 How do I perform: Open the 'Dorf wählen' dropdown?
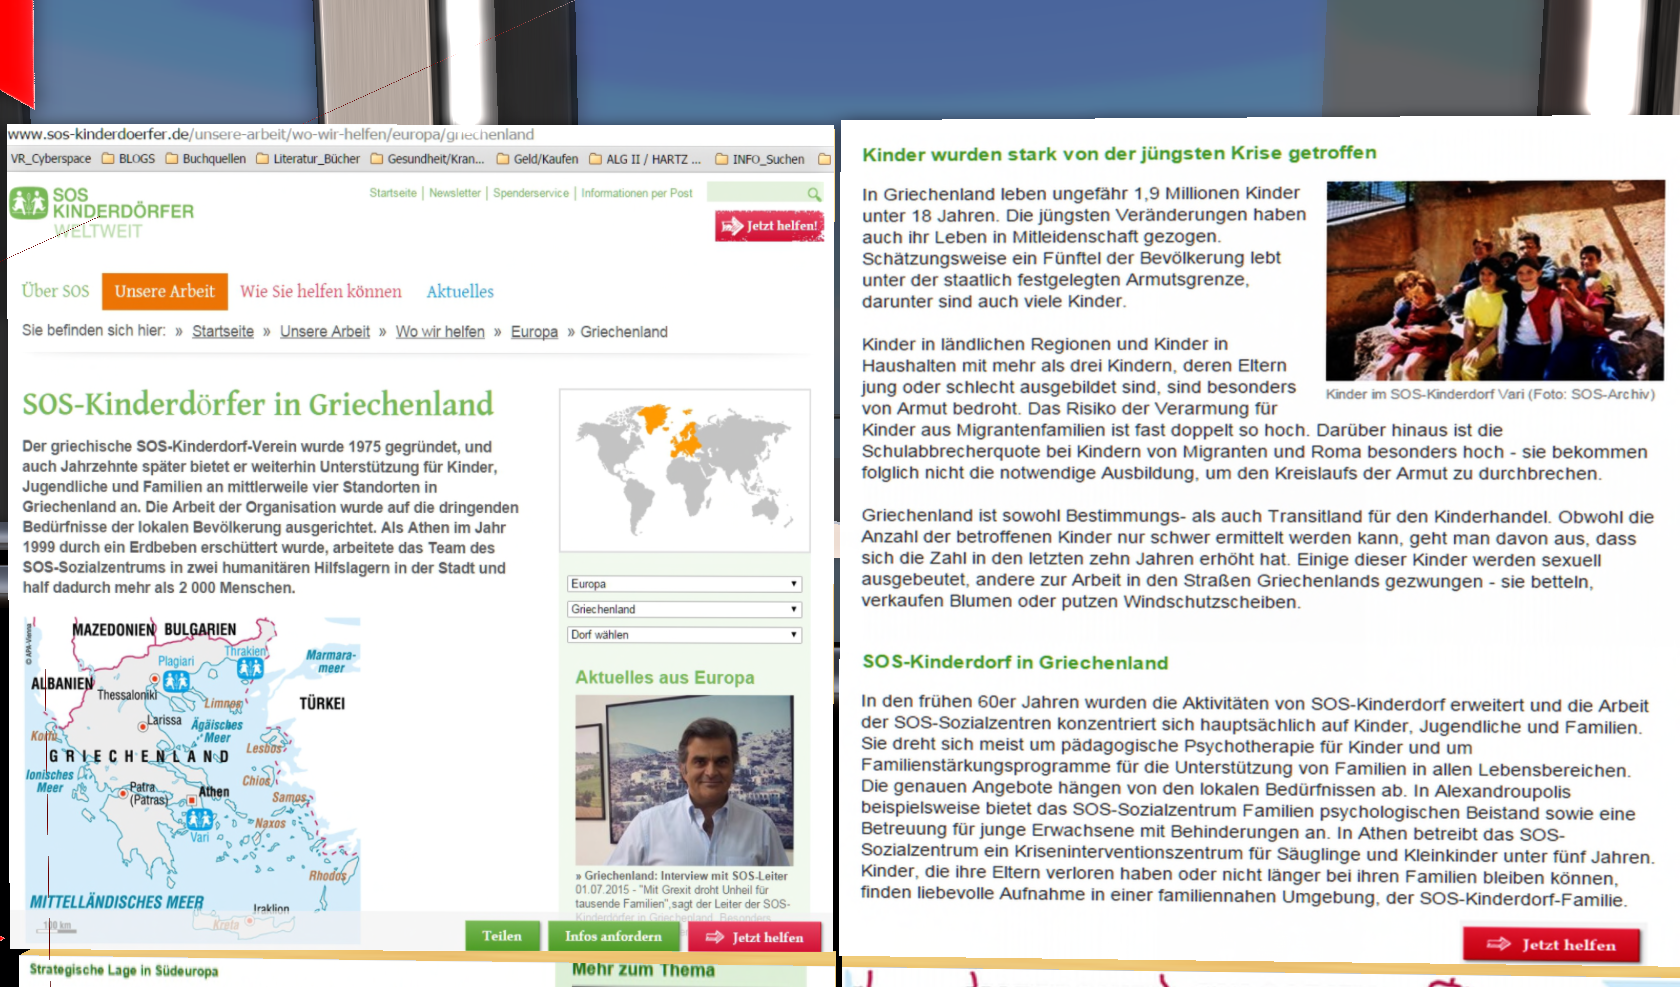pos(684,635)
